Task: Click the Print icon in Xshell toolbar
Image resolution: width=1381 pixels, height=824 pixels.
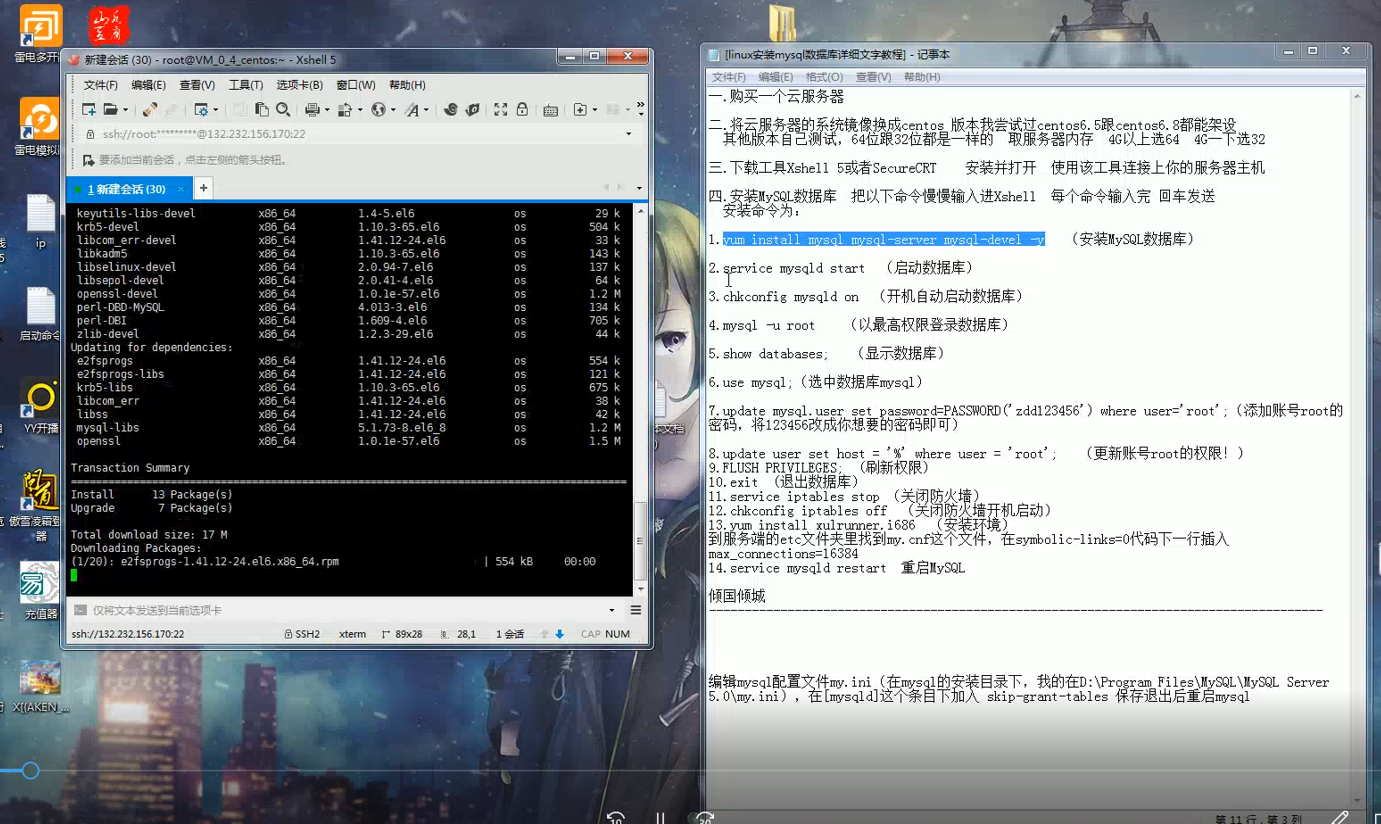Action: (312, 110)
